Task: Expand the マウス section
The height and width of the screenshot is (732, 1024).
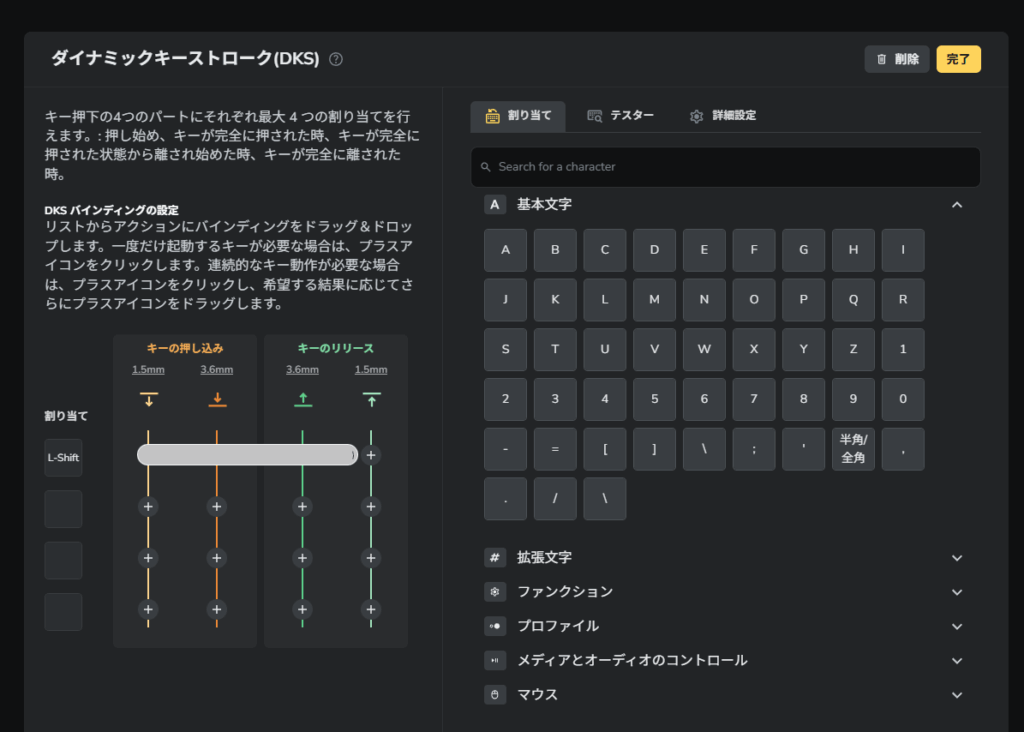Action: point(956,695)
